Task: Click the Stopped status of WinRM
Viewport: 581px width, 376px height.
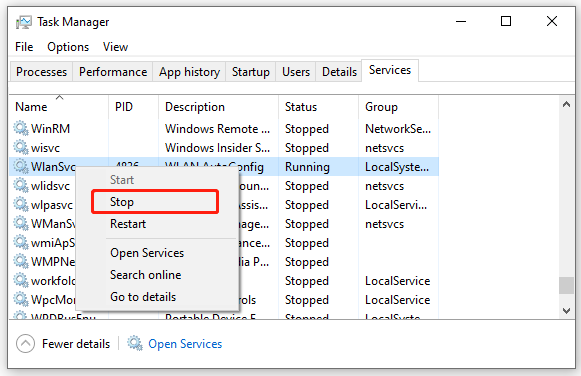Action: coord(307,129)
